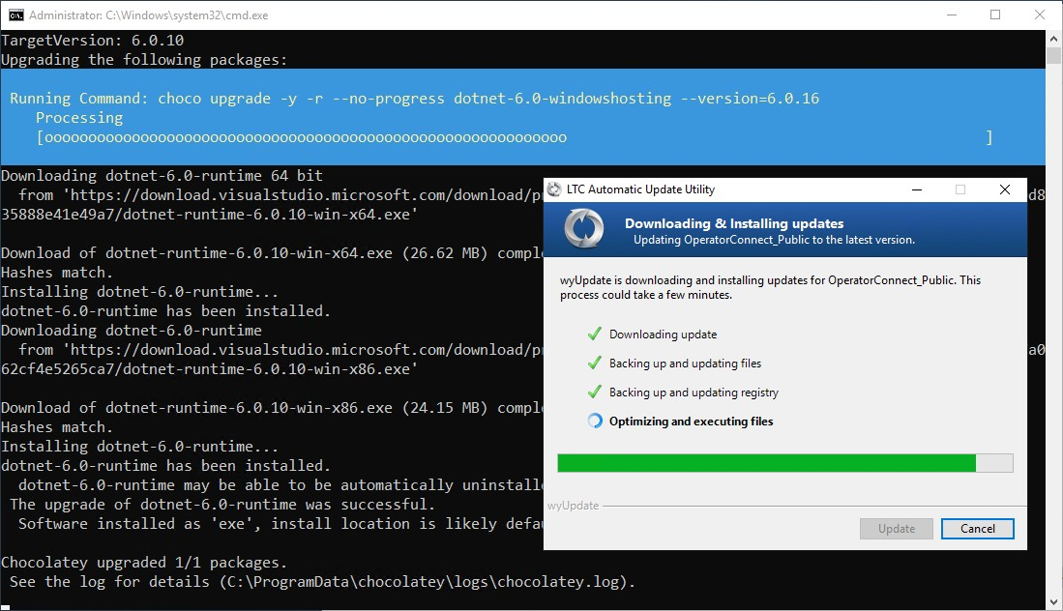Click the green update progress bar

(766, 463)
